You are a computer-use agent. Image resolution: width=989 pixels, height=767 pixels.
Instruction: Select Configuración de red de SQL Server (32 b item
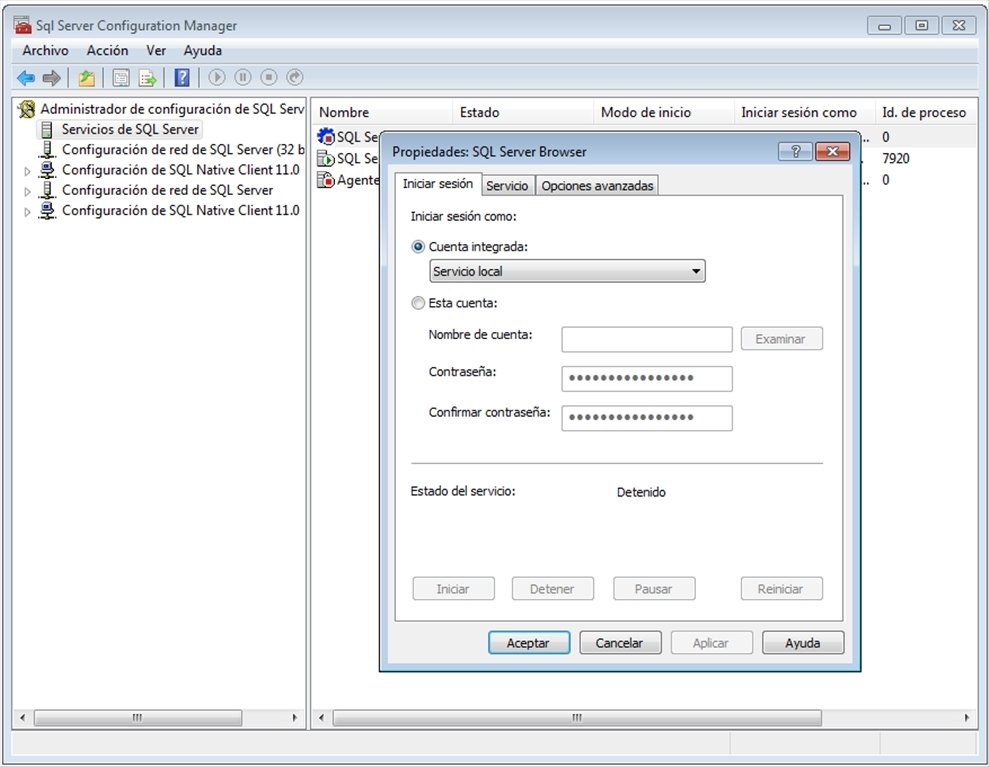183,149
